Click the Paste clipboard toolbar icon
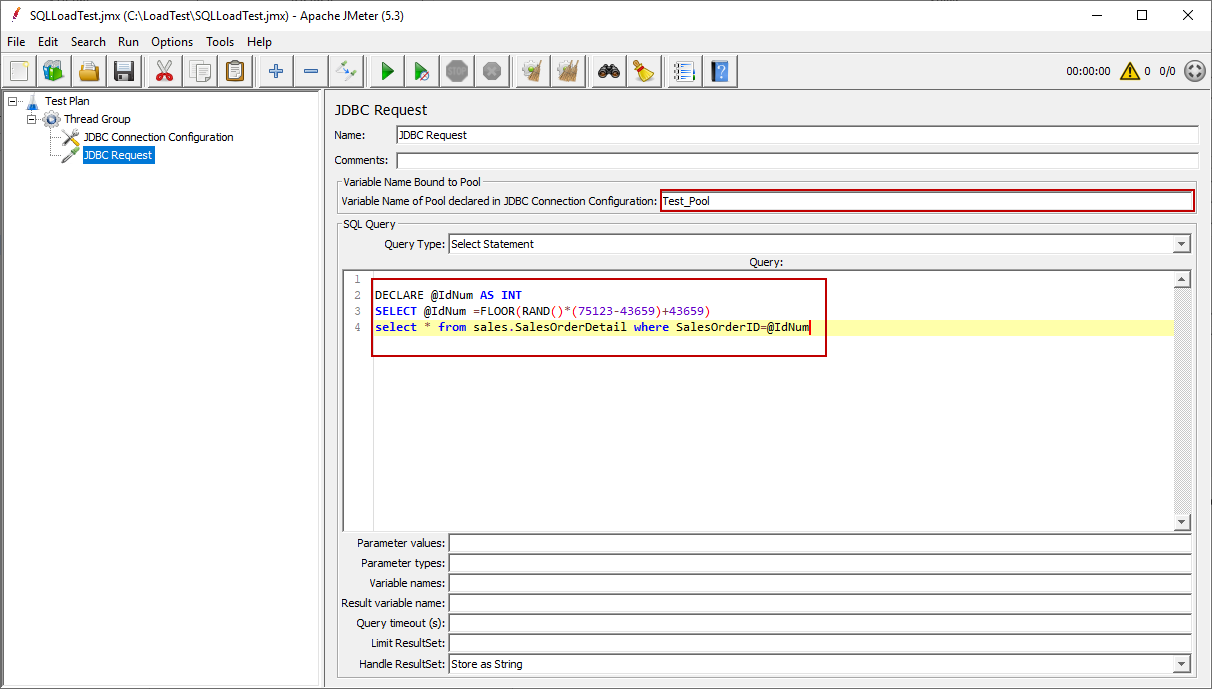This screenshot has width=1212, height=689. (235, 71)
